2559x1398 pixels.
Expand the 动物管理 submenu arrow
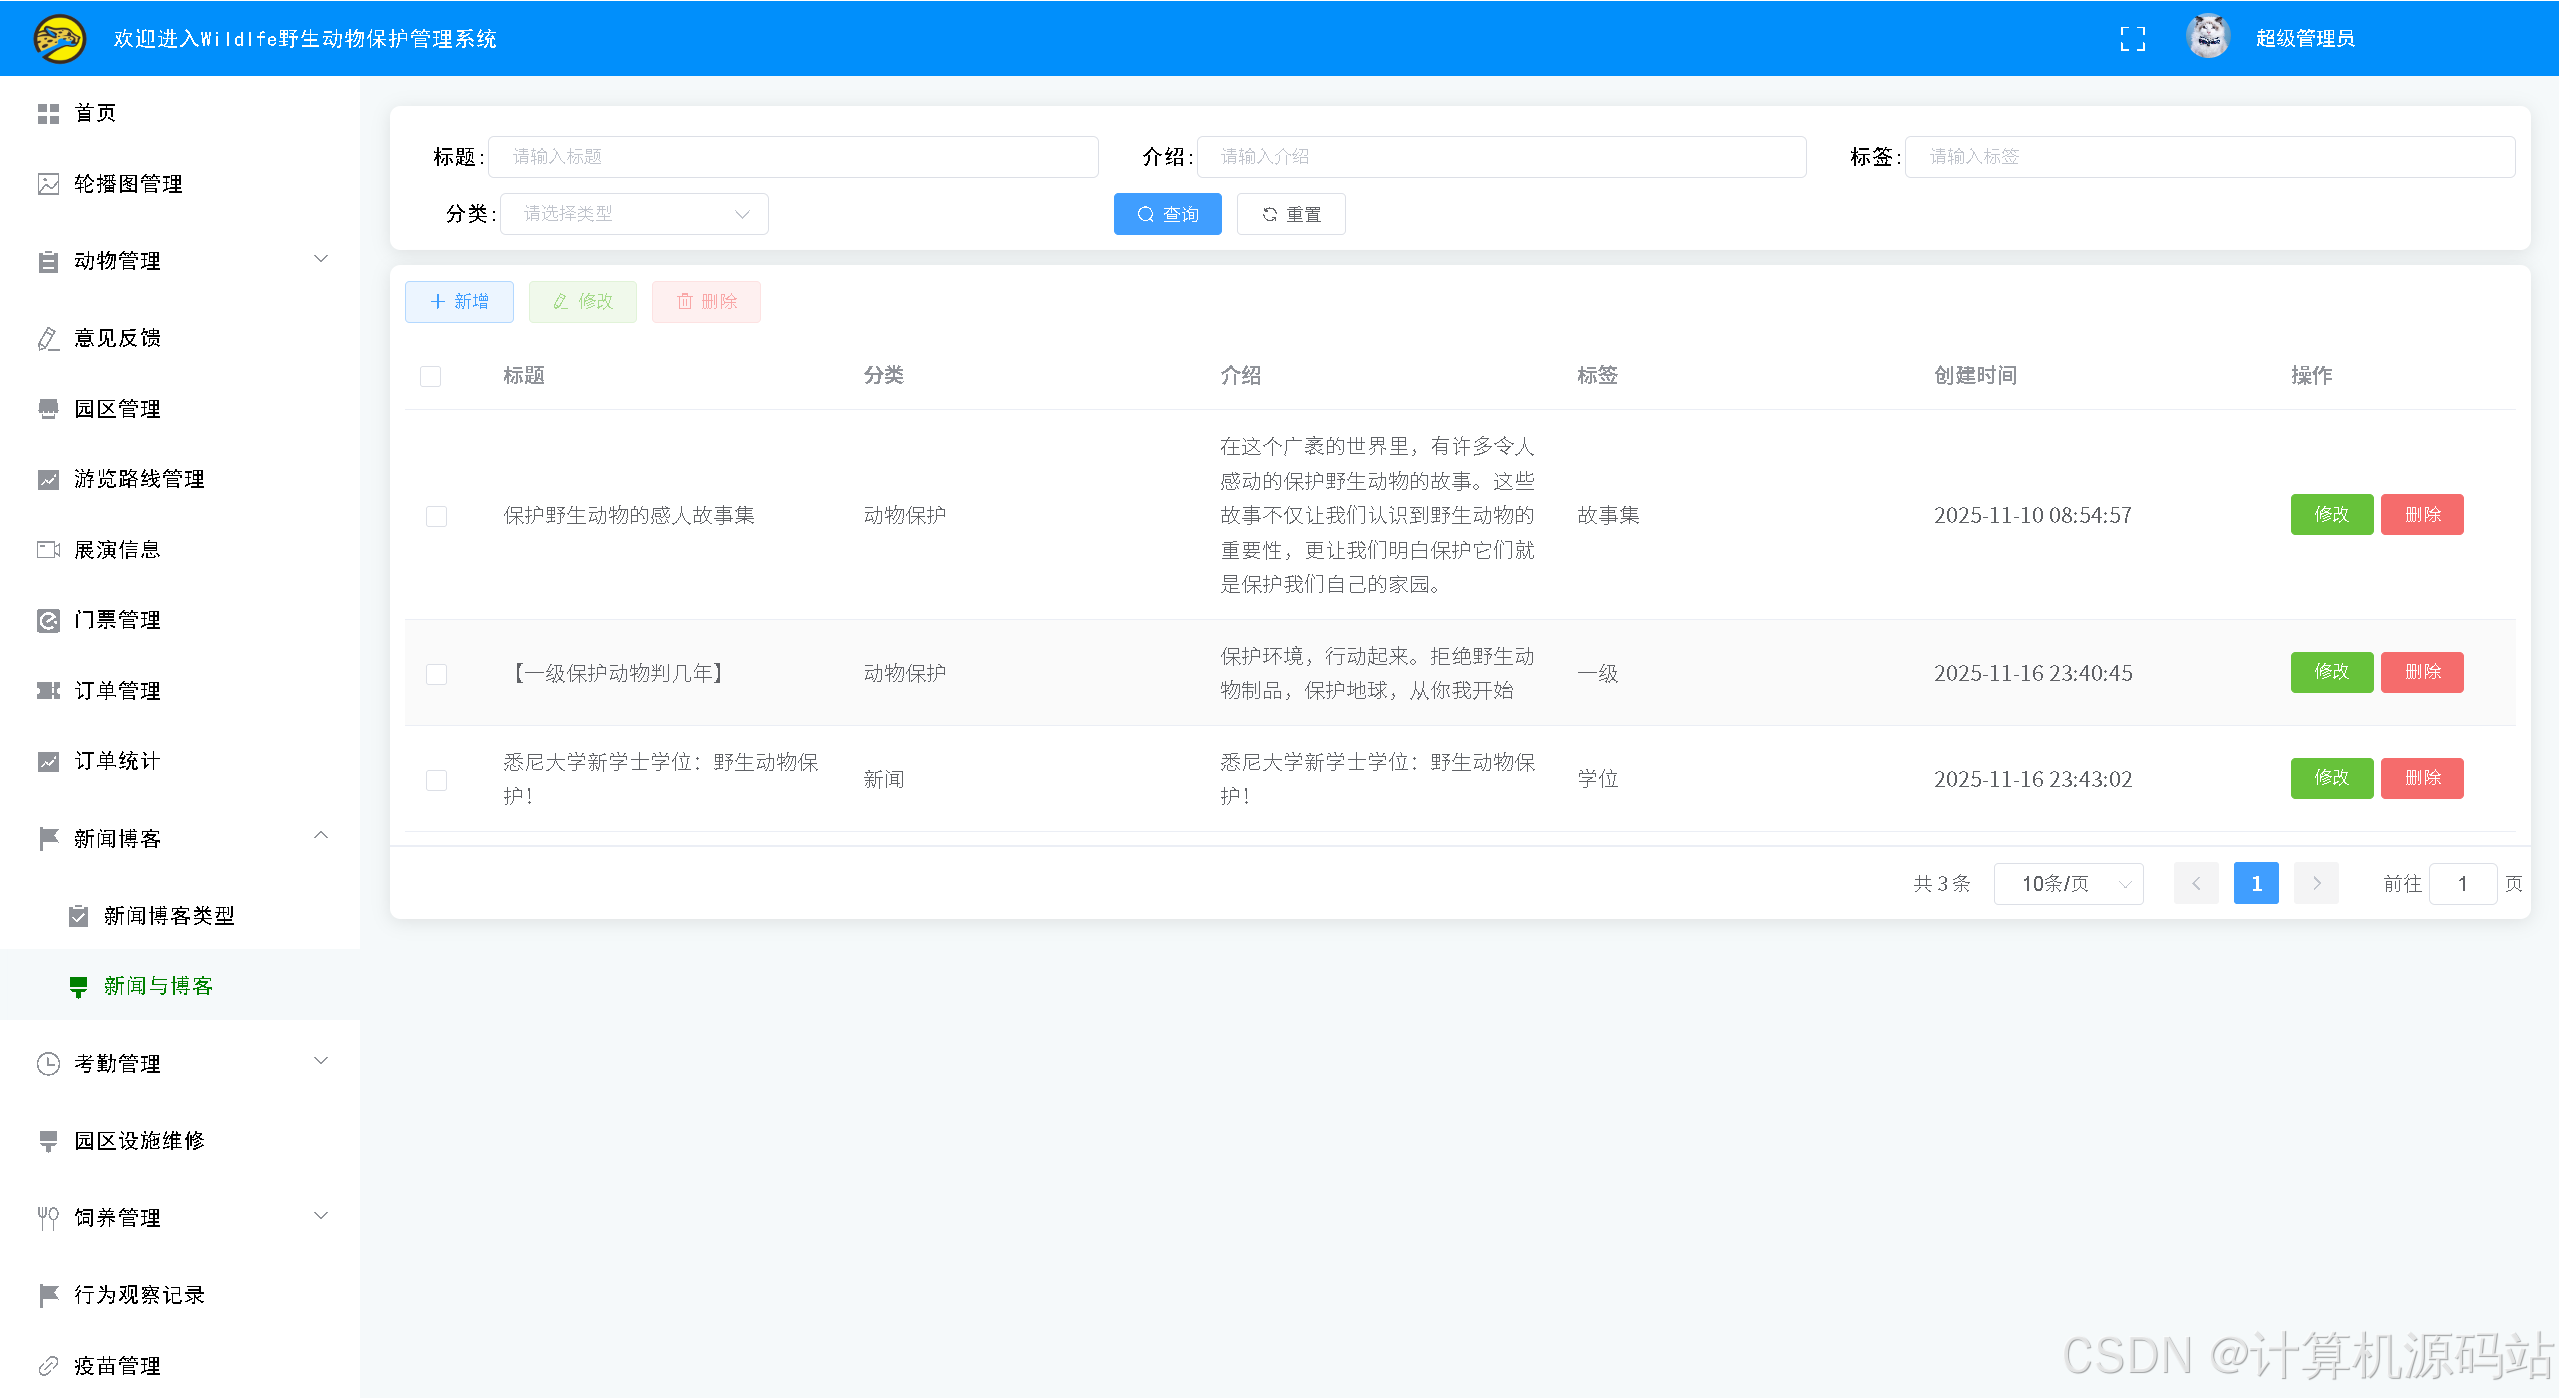(x=321, y=259)
